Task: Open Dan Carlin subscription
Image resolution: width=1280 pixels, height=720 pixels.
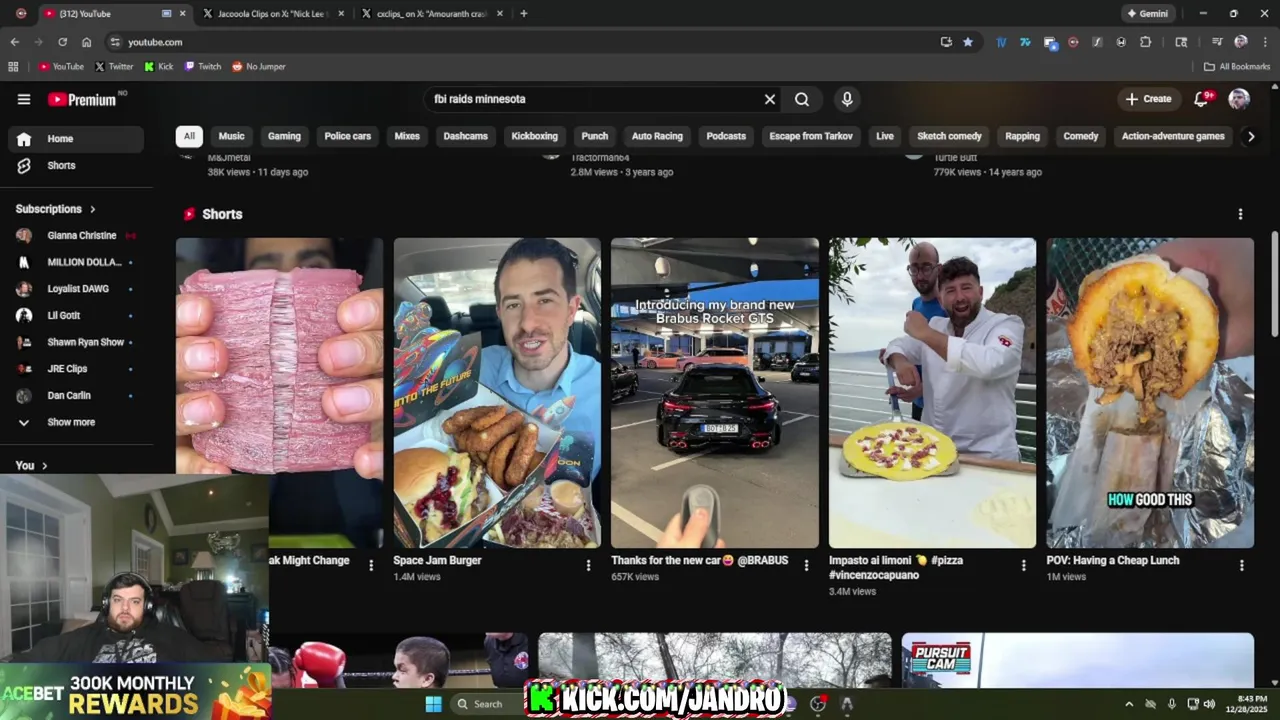Action: (x=77, y=396)
